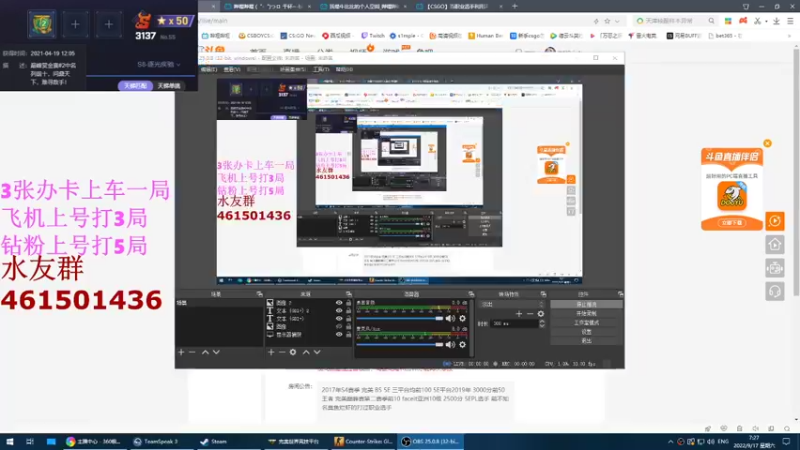Screen dimensions: 800x450
Task: Mute the mic/aux speaker icon
Action: click(450, 345)
